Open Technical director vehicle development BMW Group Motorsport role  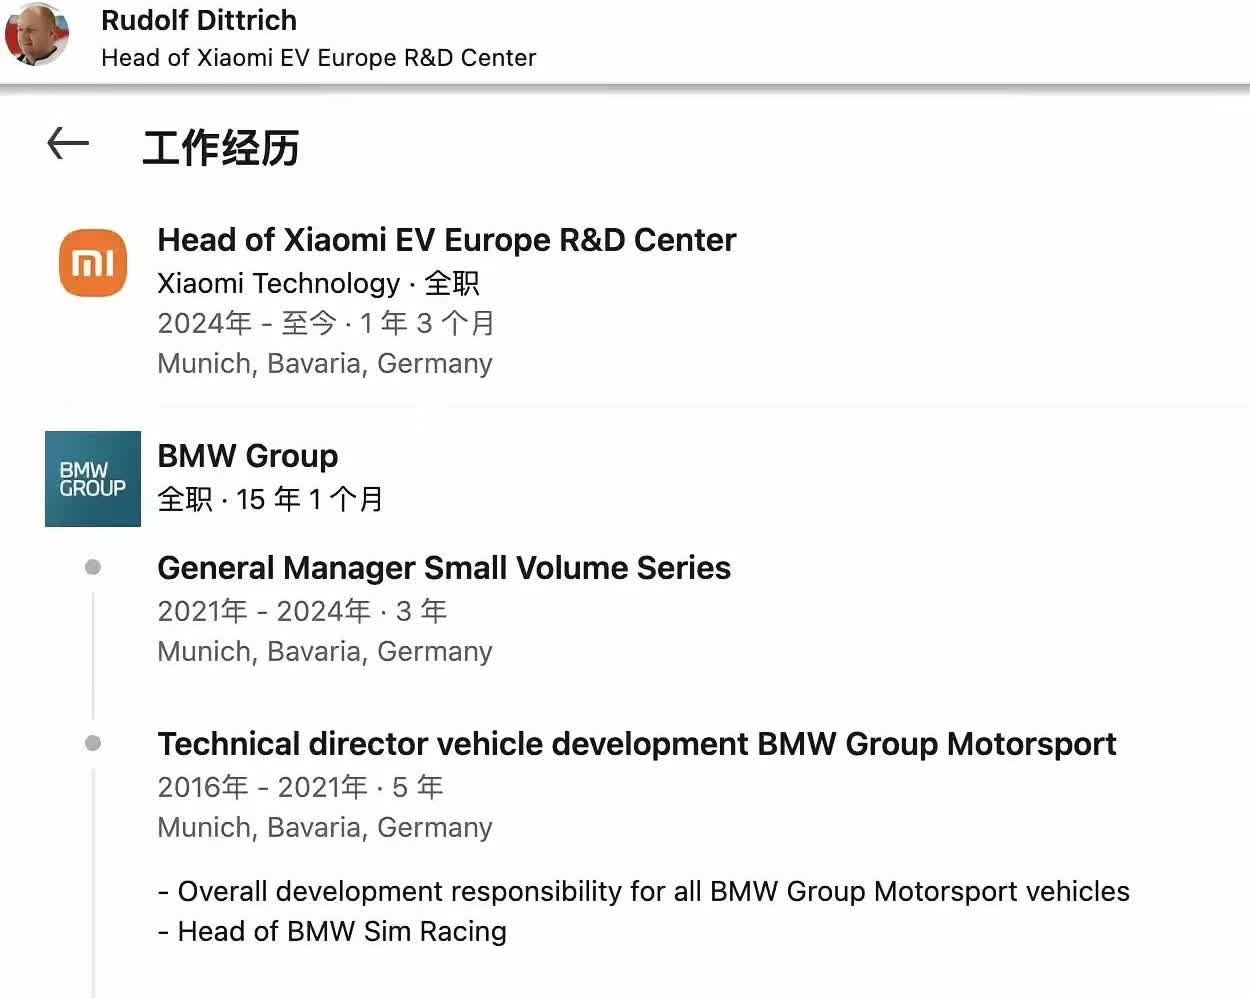tap(637, 744)
